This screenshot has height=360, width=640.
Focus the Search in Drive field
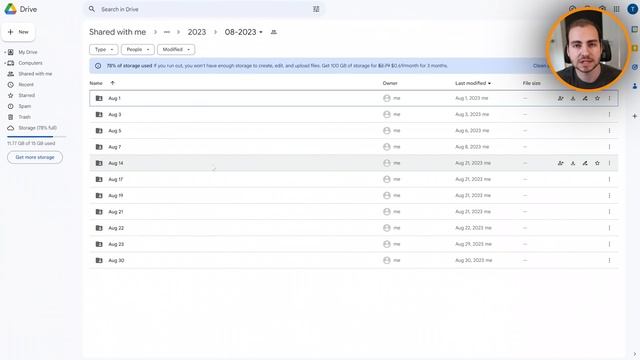pyautogui.click(x=204, y=9)
